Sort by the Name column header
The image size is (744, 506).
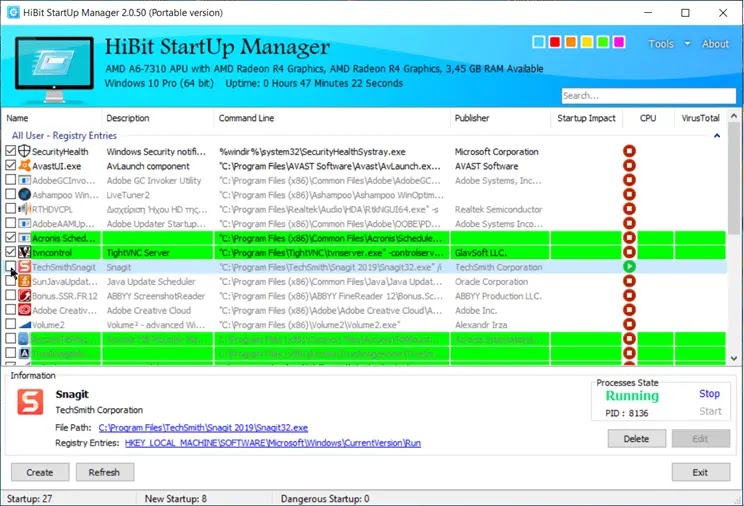(x=51, y=118)
